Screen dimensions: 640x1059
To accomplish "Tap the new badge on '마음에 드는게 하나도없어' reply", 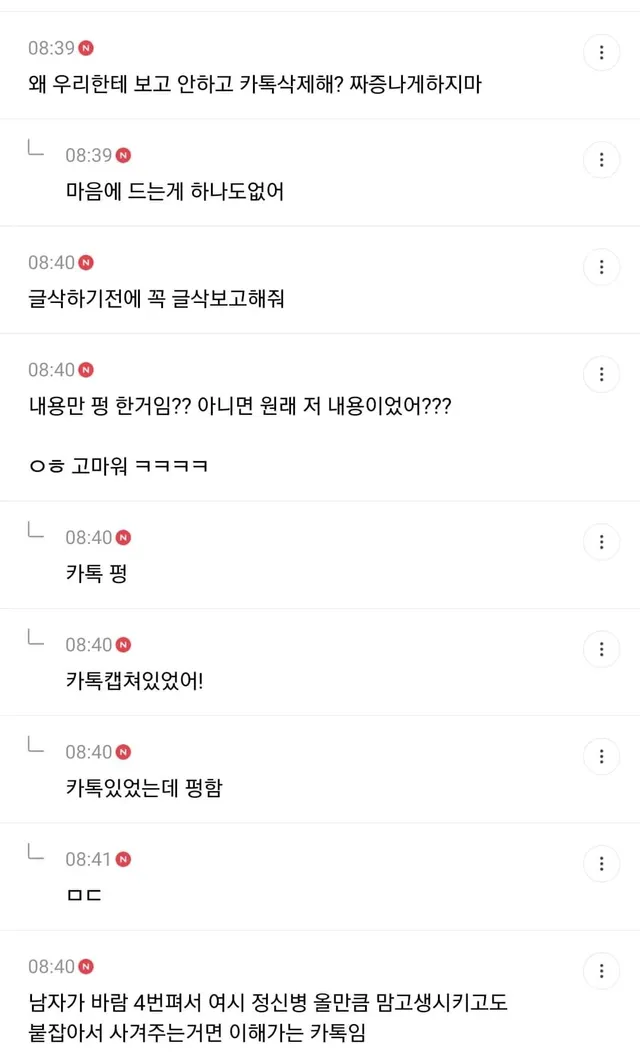I will 124,155.
